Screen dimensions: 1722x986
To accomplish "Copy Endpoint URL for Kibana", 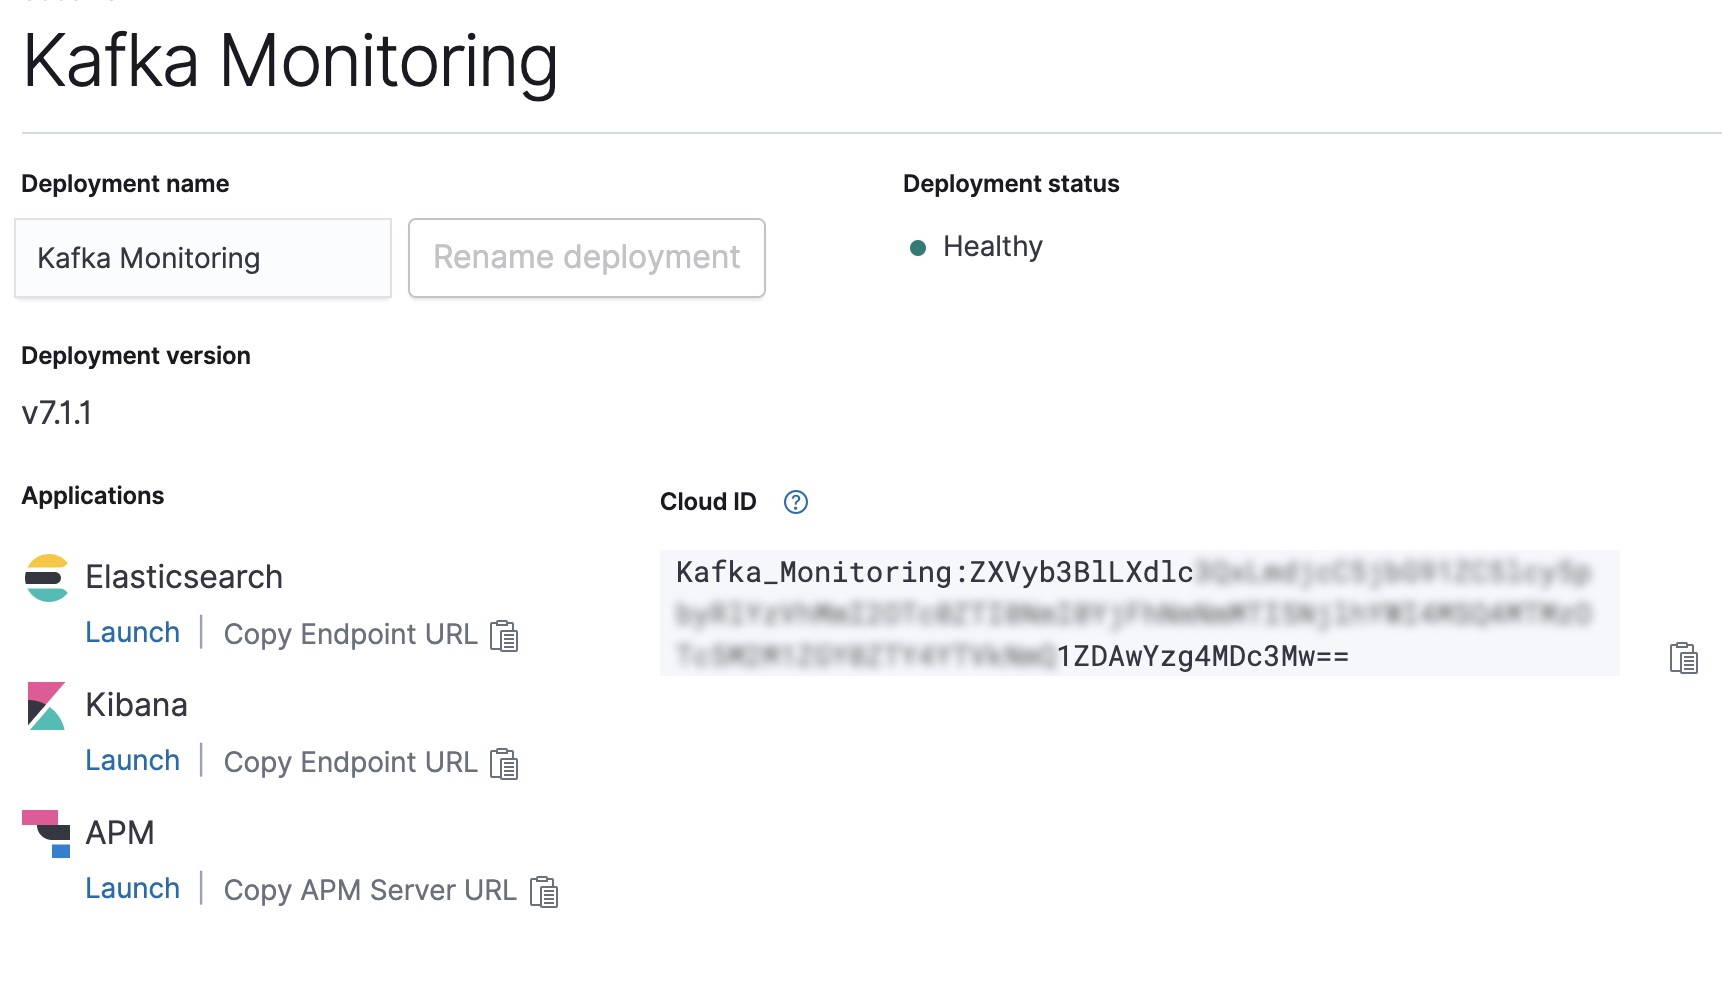I will (x=351, y=763).
